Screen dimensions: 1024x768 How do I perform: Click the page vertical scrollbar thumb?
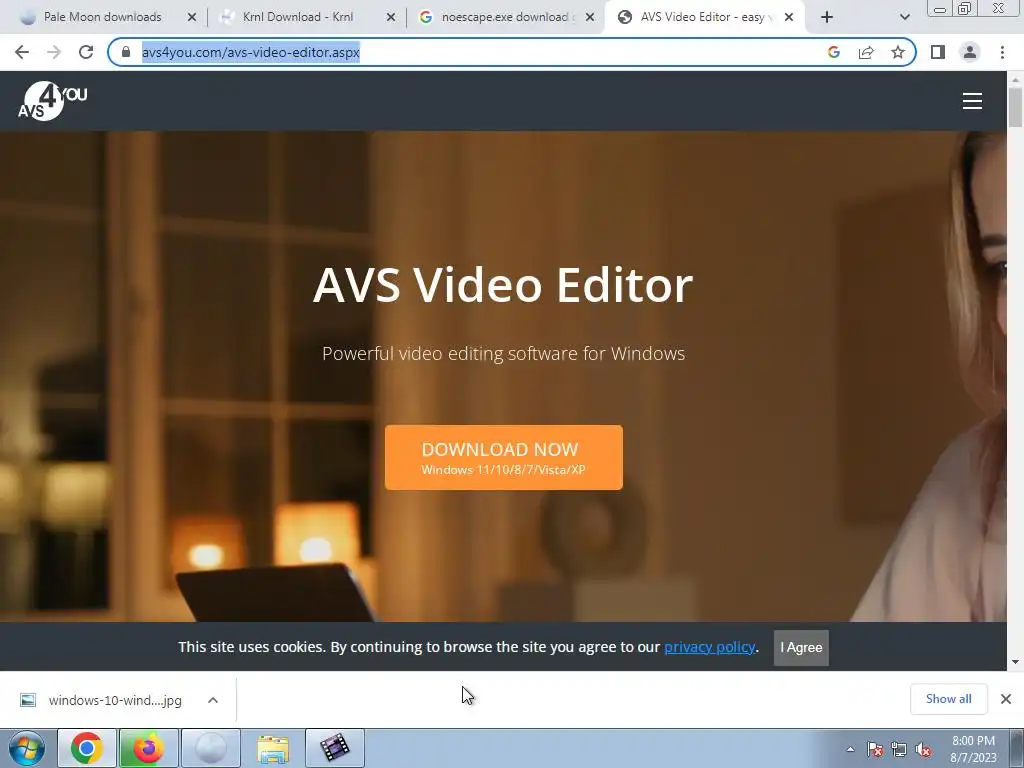coord(1015,106)
